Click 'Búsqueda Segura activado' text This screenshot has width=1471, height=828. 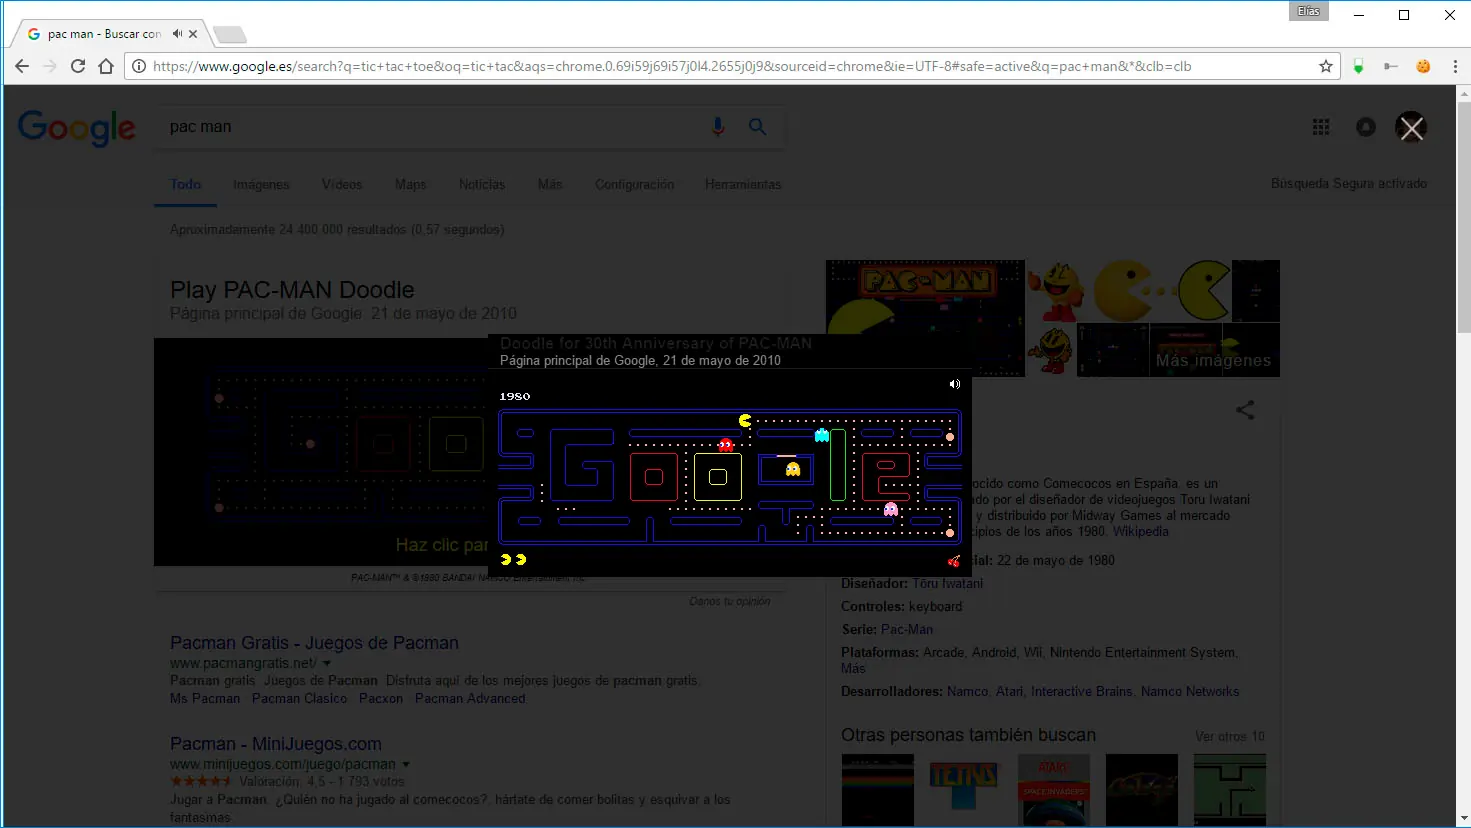click(1349, 183)
